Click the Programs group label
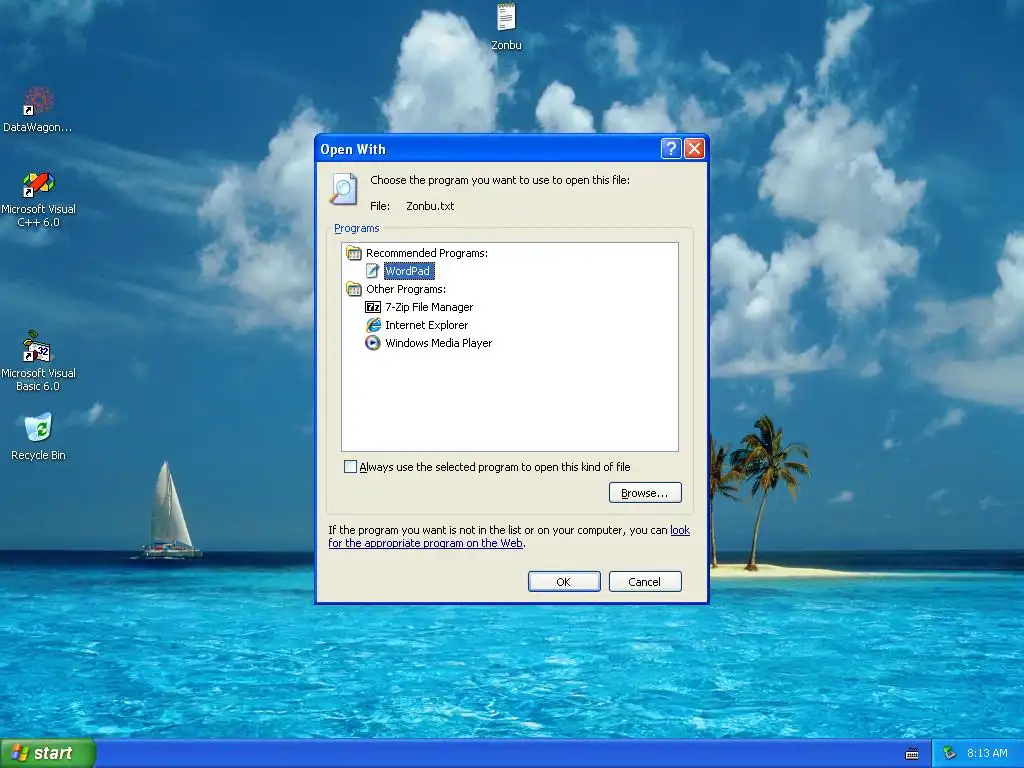 (357, 228)
